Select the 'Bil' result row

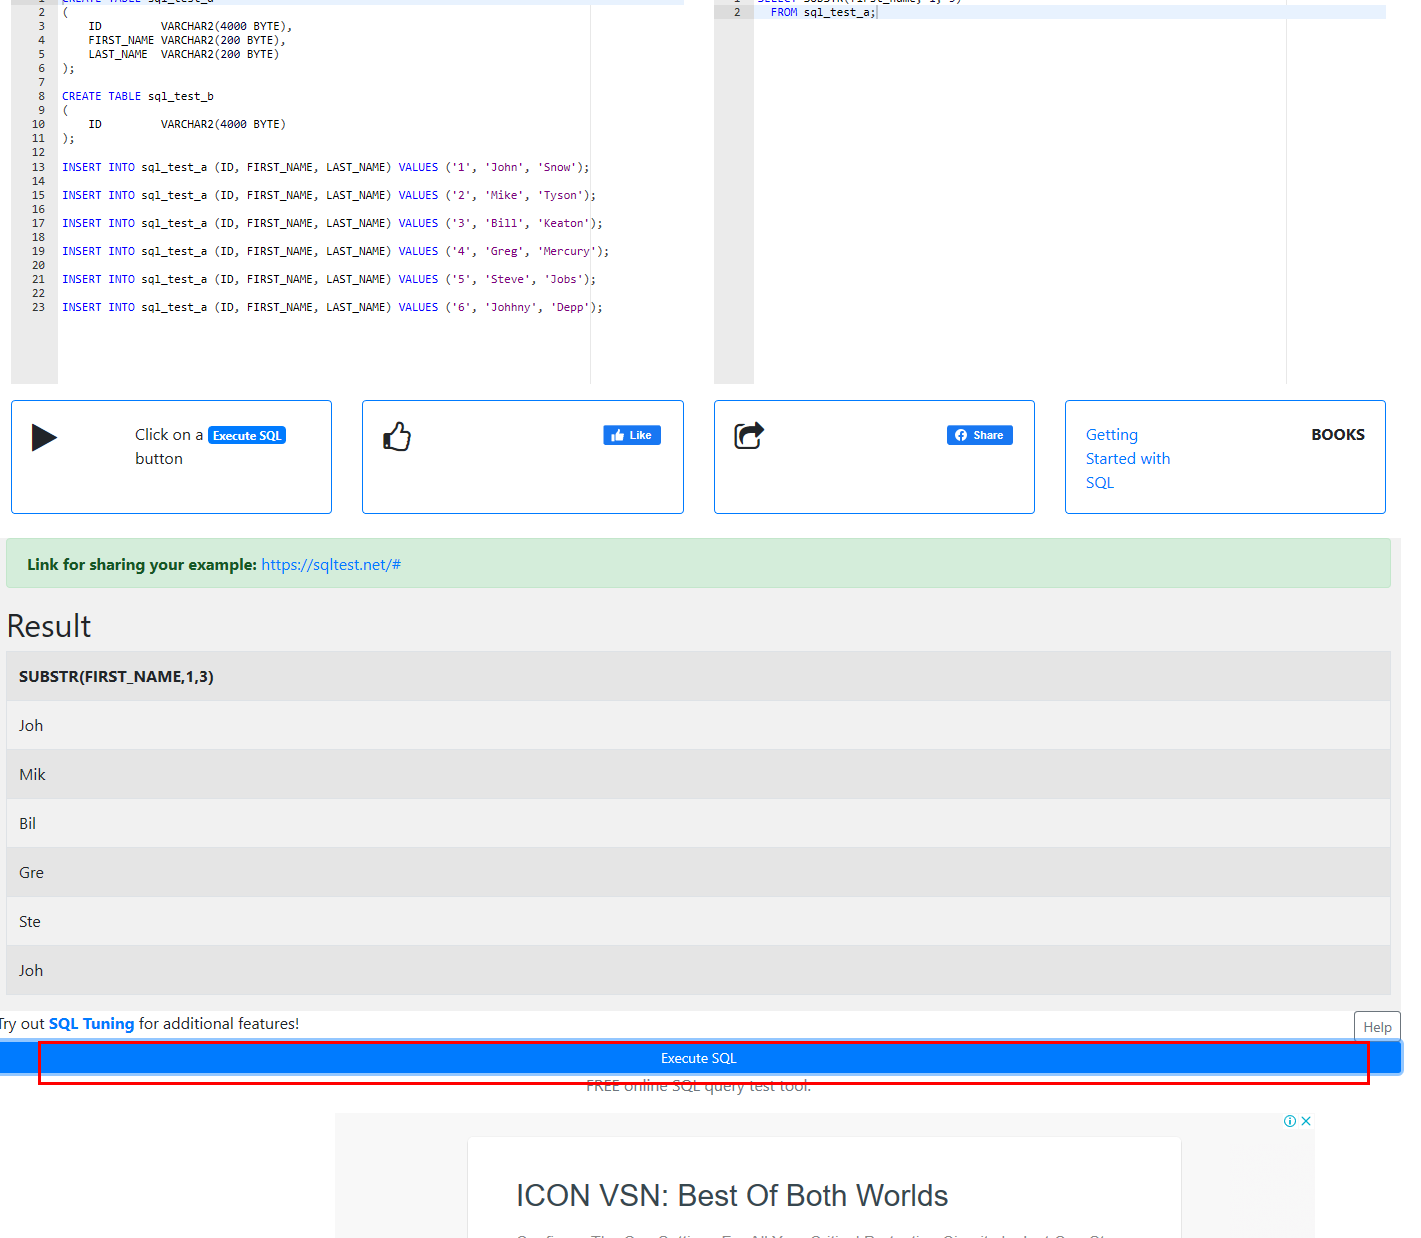(698, 823)
